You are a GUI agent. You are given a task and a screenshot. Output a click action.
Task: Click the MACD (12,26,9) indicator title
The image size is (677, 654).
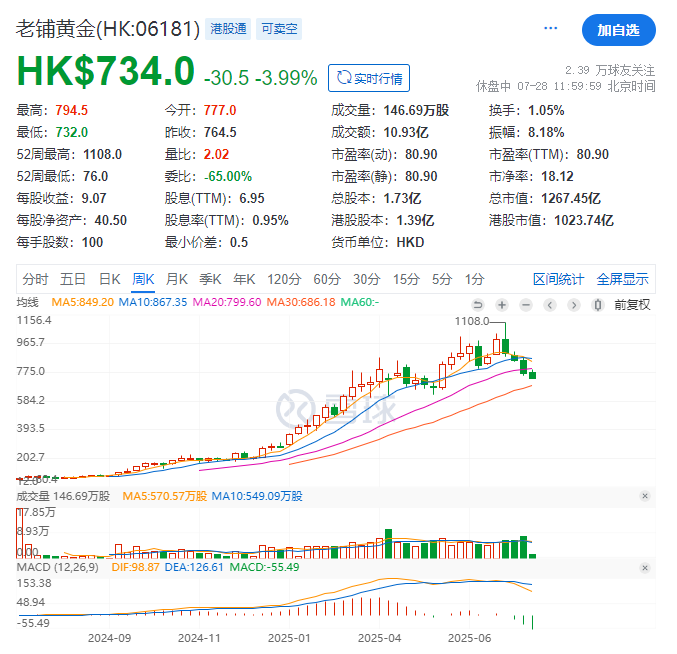coord(57,567)
